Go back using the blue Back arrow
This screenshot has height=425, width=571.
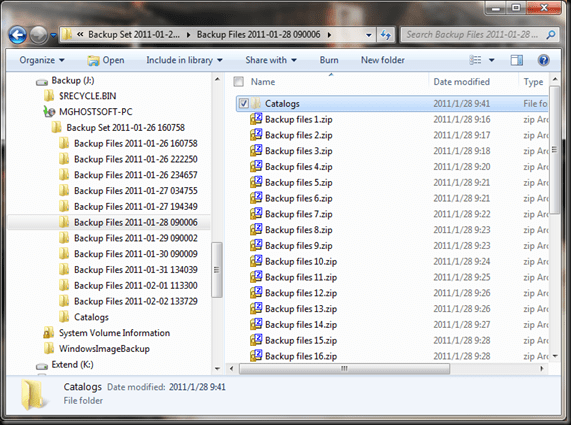pyautogui.click(x=18, y=35)
